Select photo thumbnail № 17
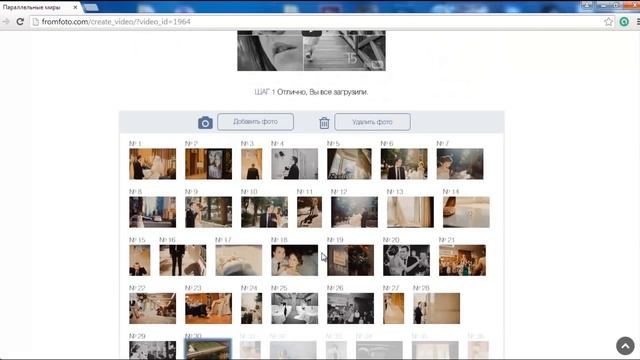The width and height of the screenshot is (640, 360). coord(239,260)
